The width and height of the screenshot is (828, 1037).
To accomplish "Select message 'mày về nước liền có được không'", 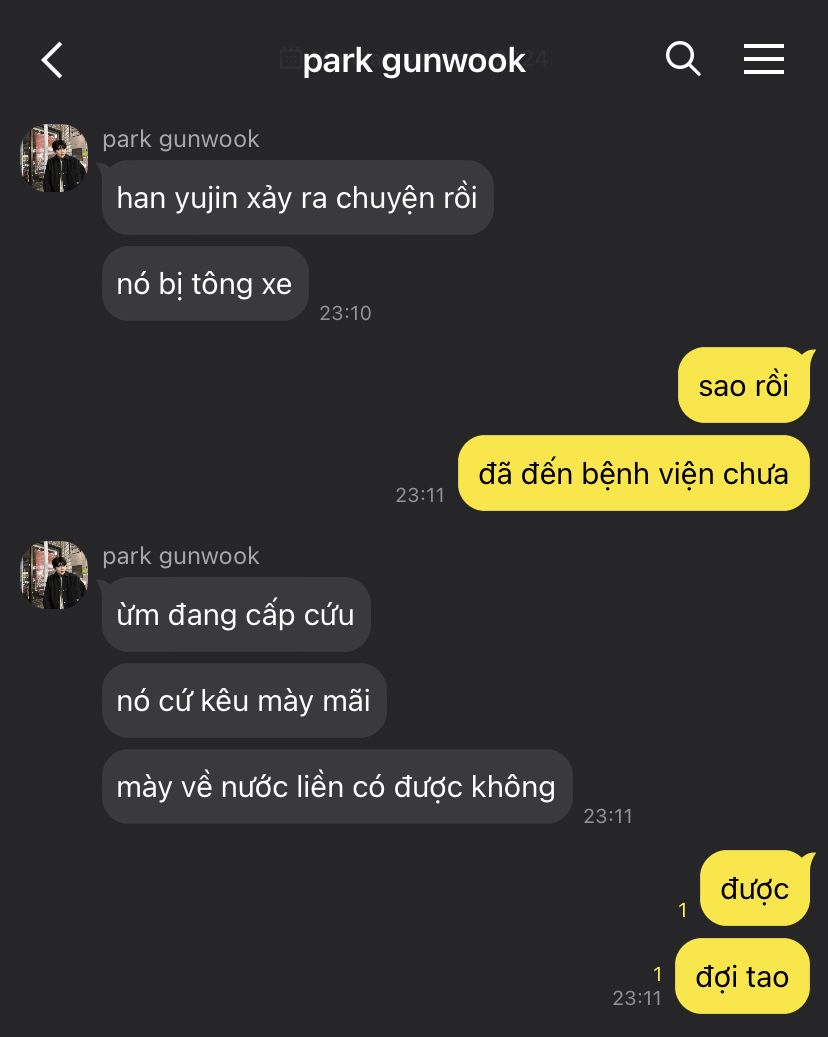I will pyautogui.click(x=337, y=786).
